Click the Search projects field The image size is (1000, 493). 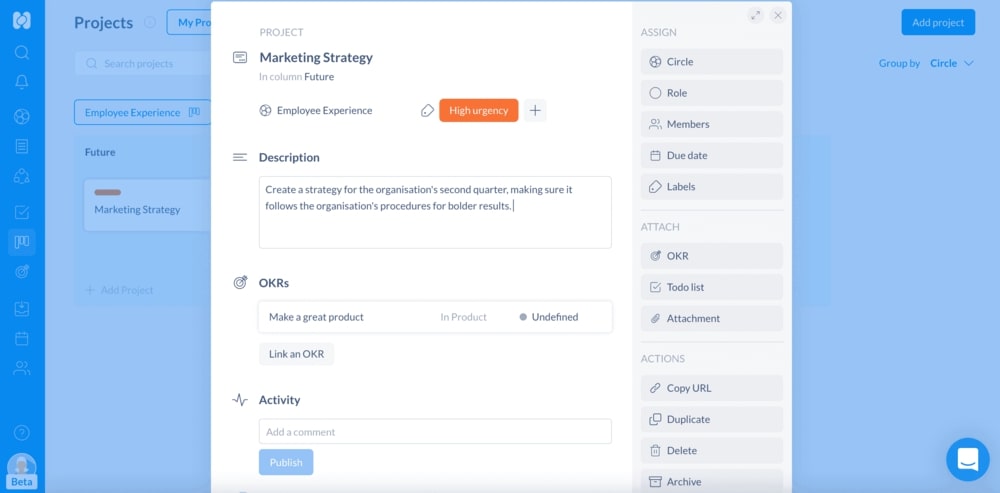[143, 64]
